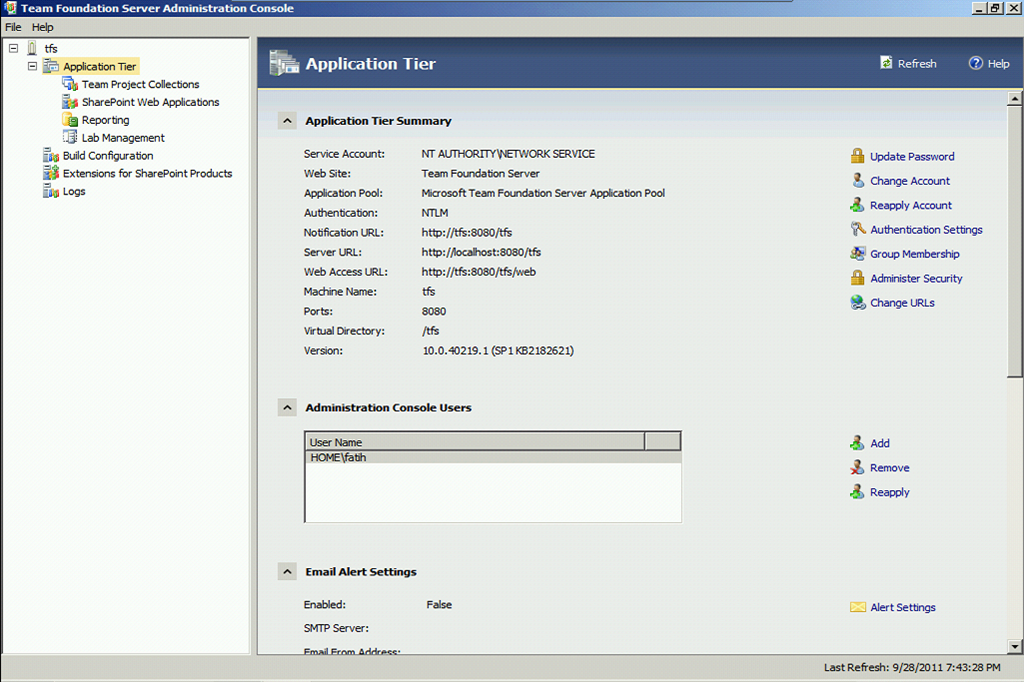1024x682 pixels.
Task: Select Extensions for SharePoint Products
Action: tap(148, 173)
